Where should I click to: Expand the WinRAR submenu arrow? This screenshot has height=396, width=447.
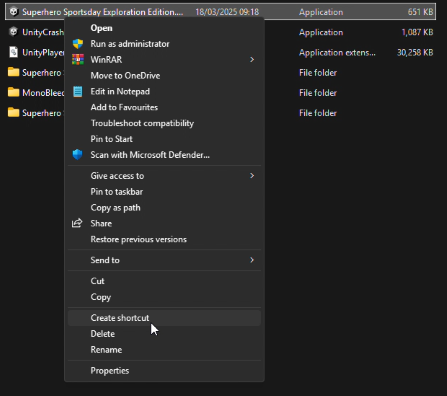[252, 59]
